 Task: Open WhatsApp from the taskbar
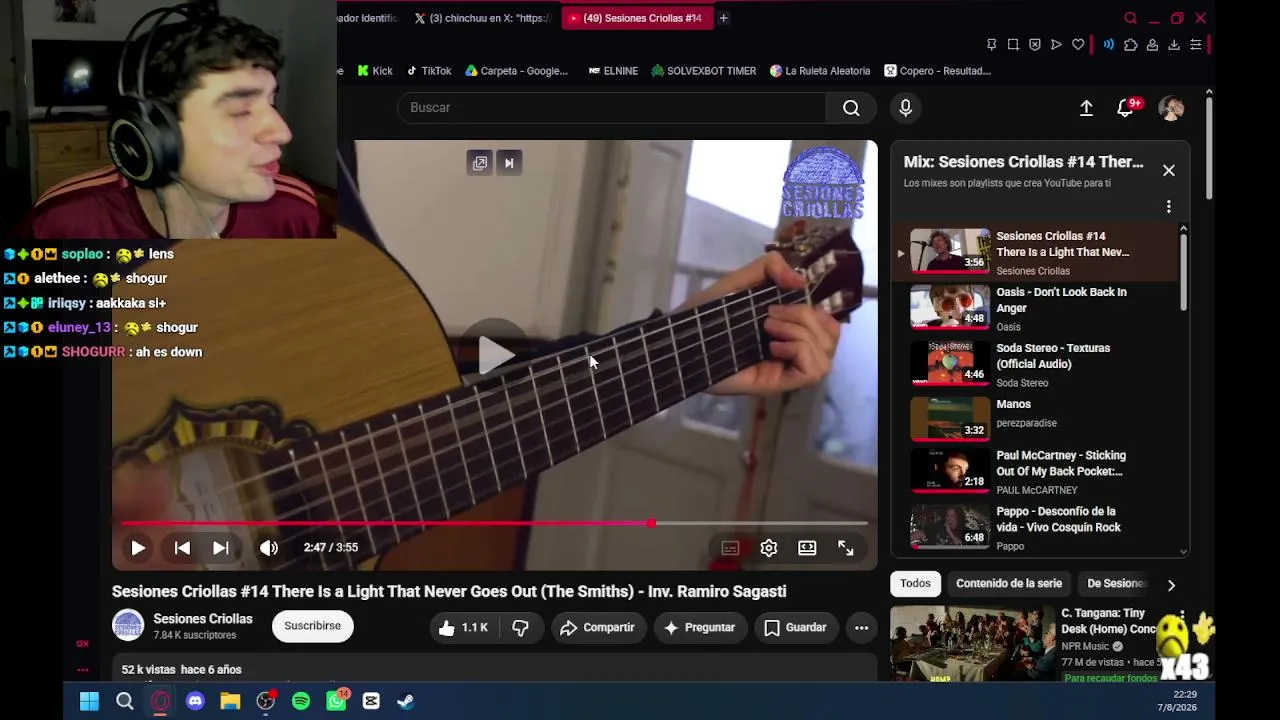click(336, 702)
